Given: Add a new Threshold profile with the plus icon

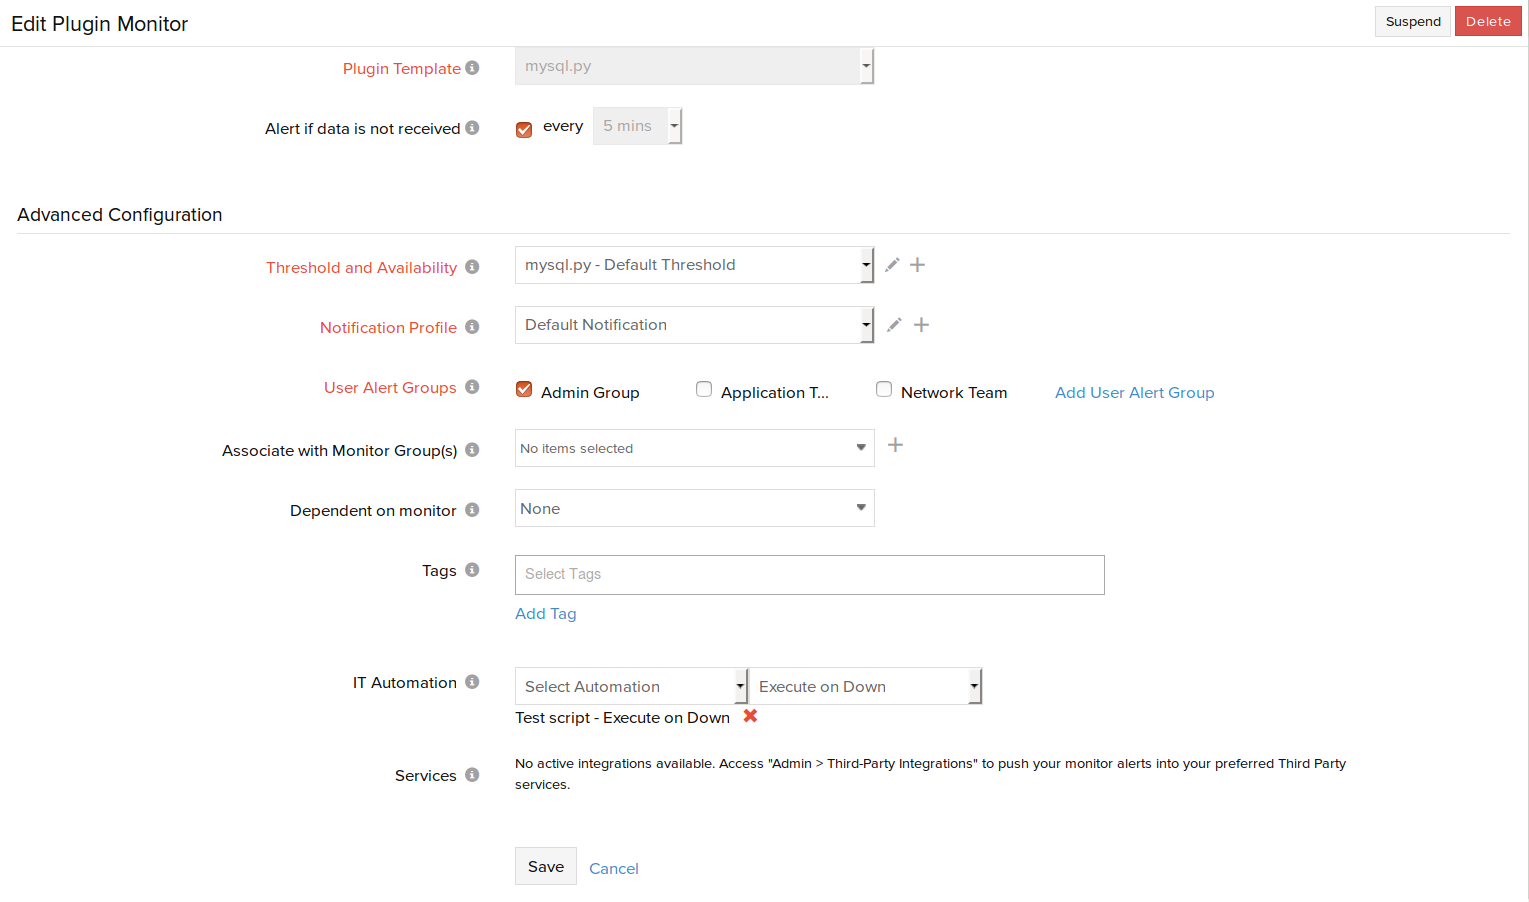Looking at the screenshot, I should coord(918,265).
